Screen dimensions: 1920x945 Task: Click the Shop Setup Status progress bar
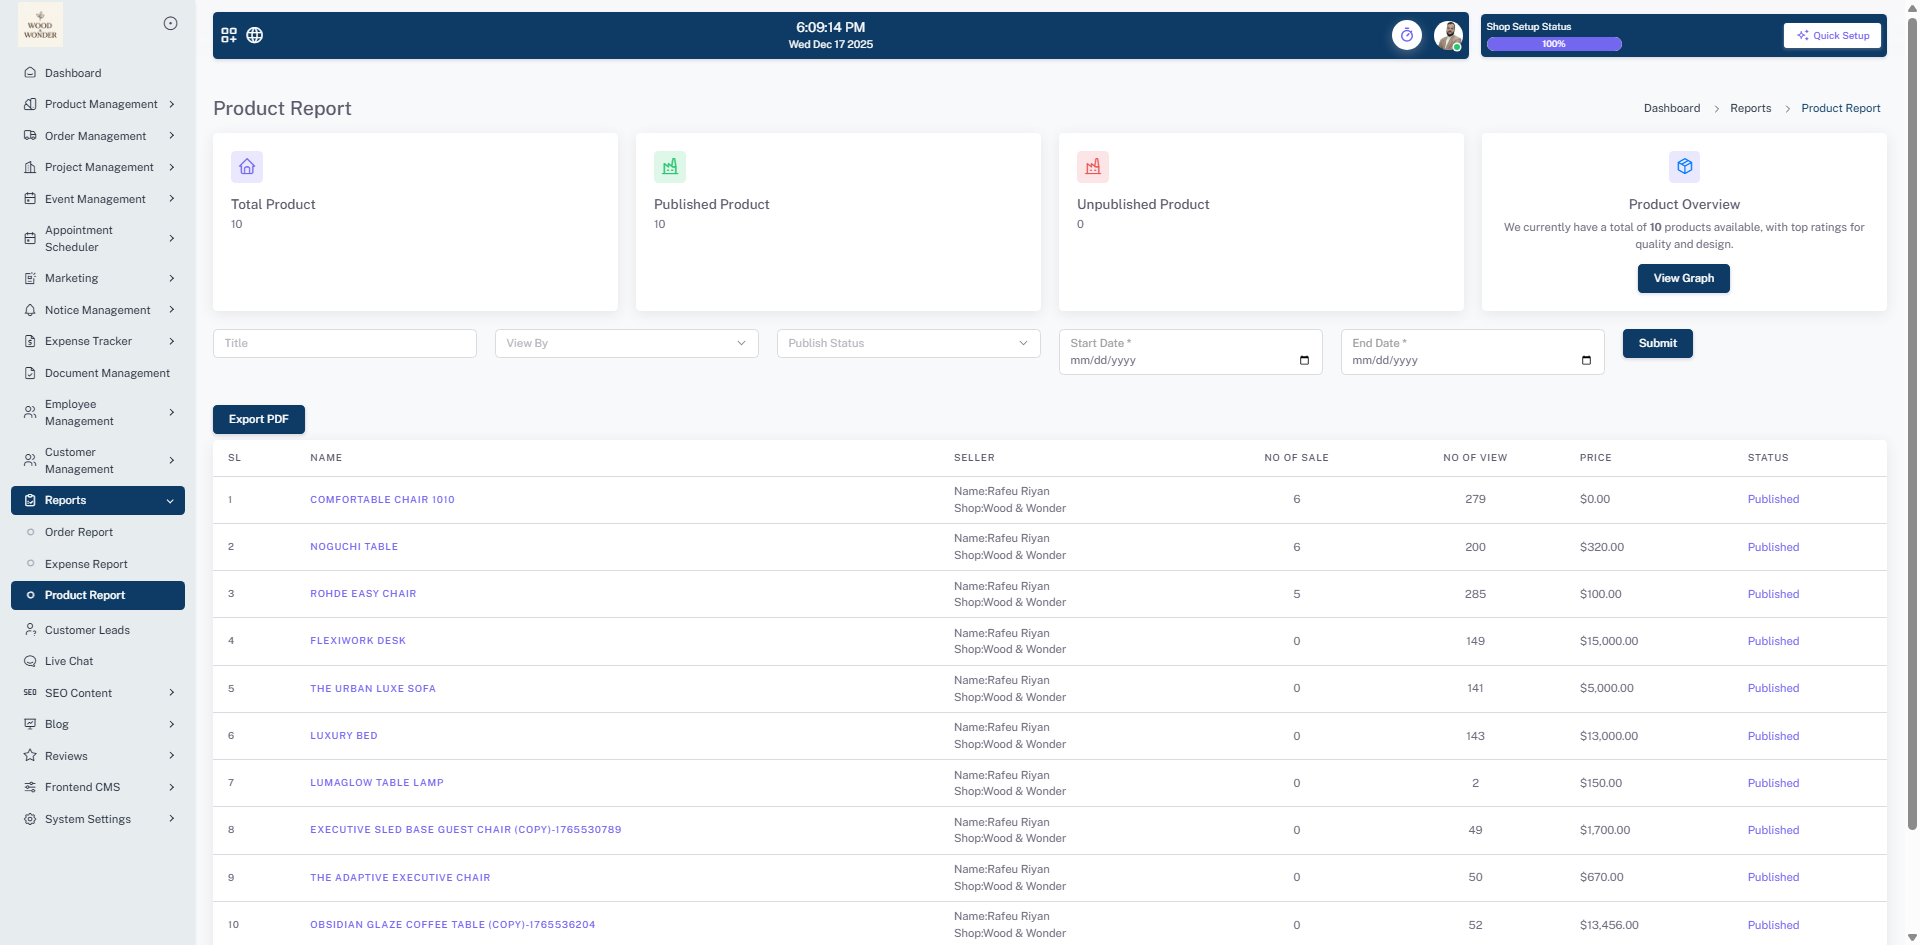coord(1553,44)
